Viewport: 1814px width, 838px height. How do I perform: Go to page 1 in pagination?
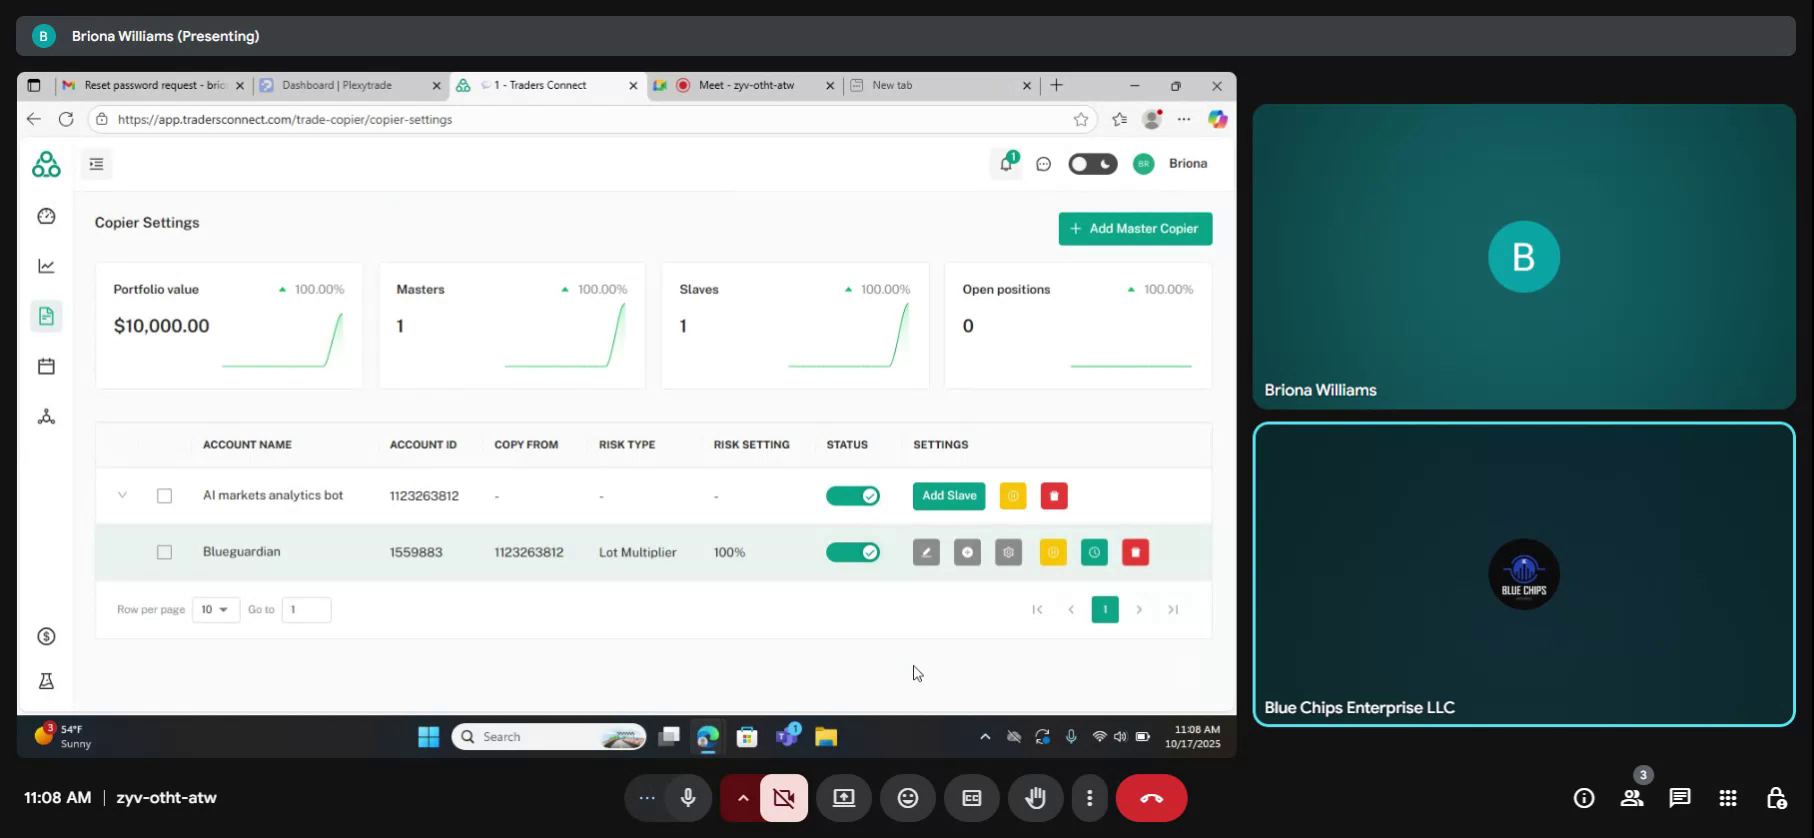[1105, 610]
